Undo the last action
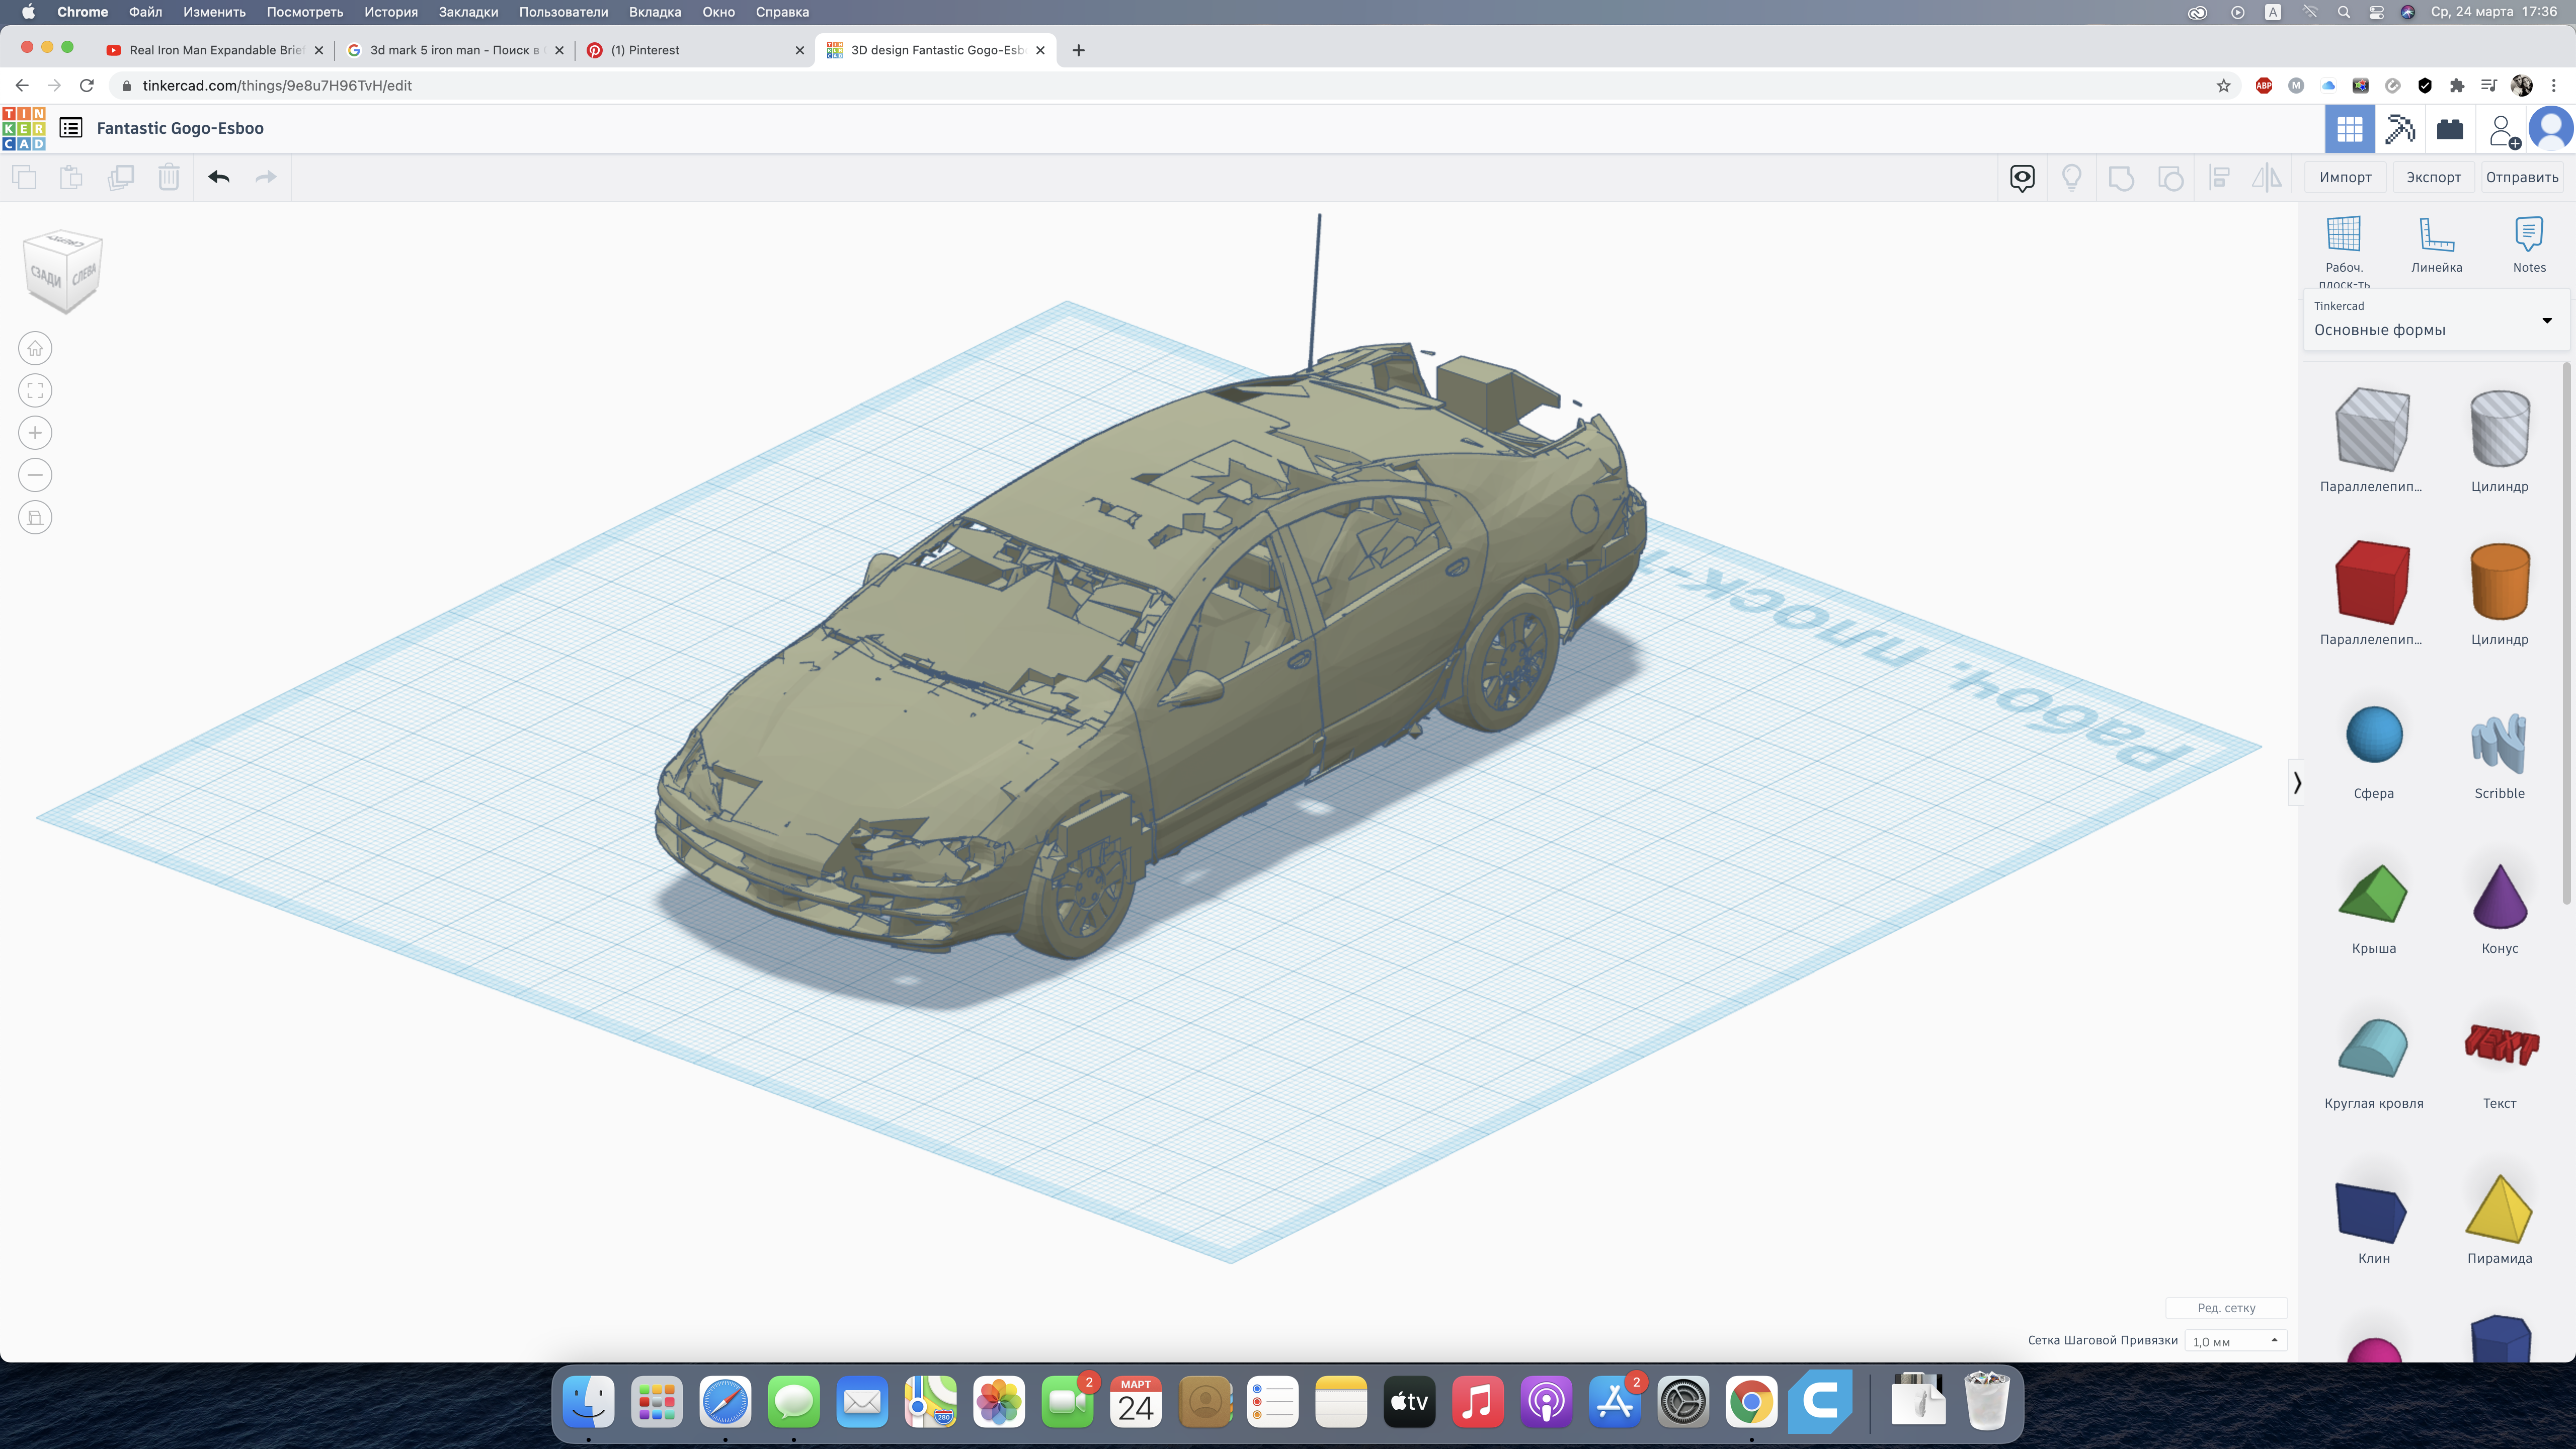 point(219,177)
